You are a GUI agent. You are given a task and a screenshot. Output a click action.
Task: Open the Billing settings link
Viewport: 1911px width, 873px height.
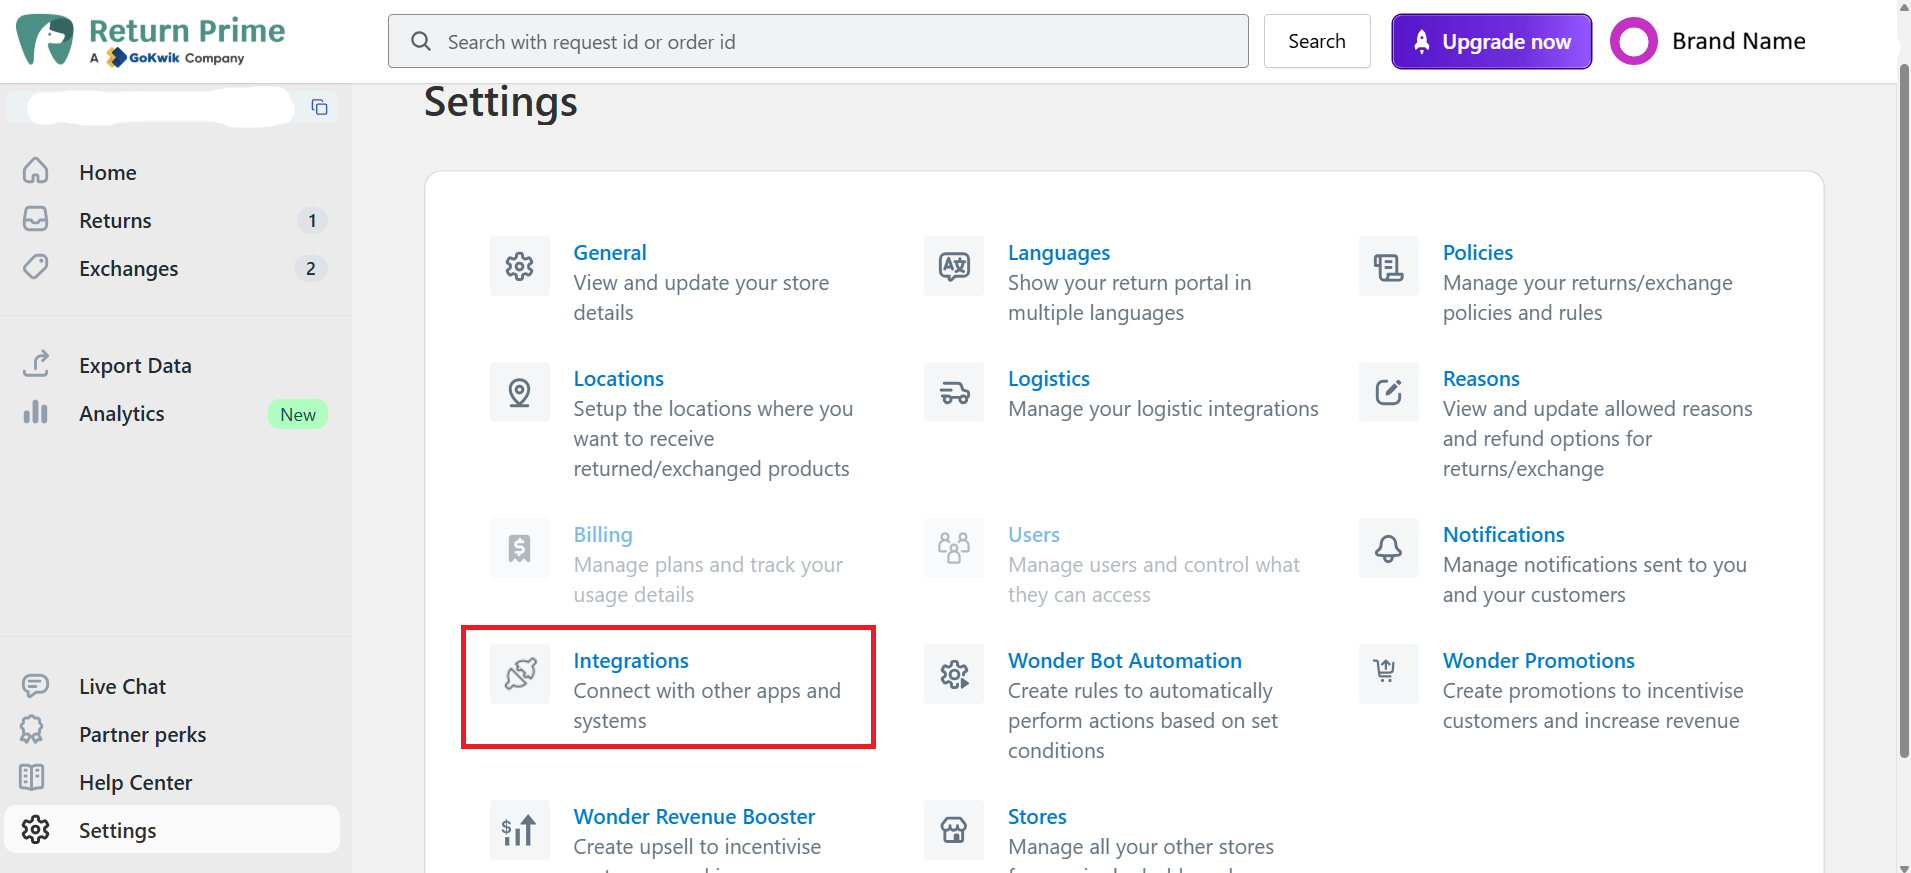603,534
